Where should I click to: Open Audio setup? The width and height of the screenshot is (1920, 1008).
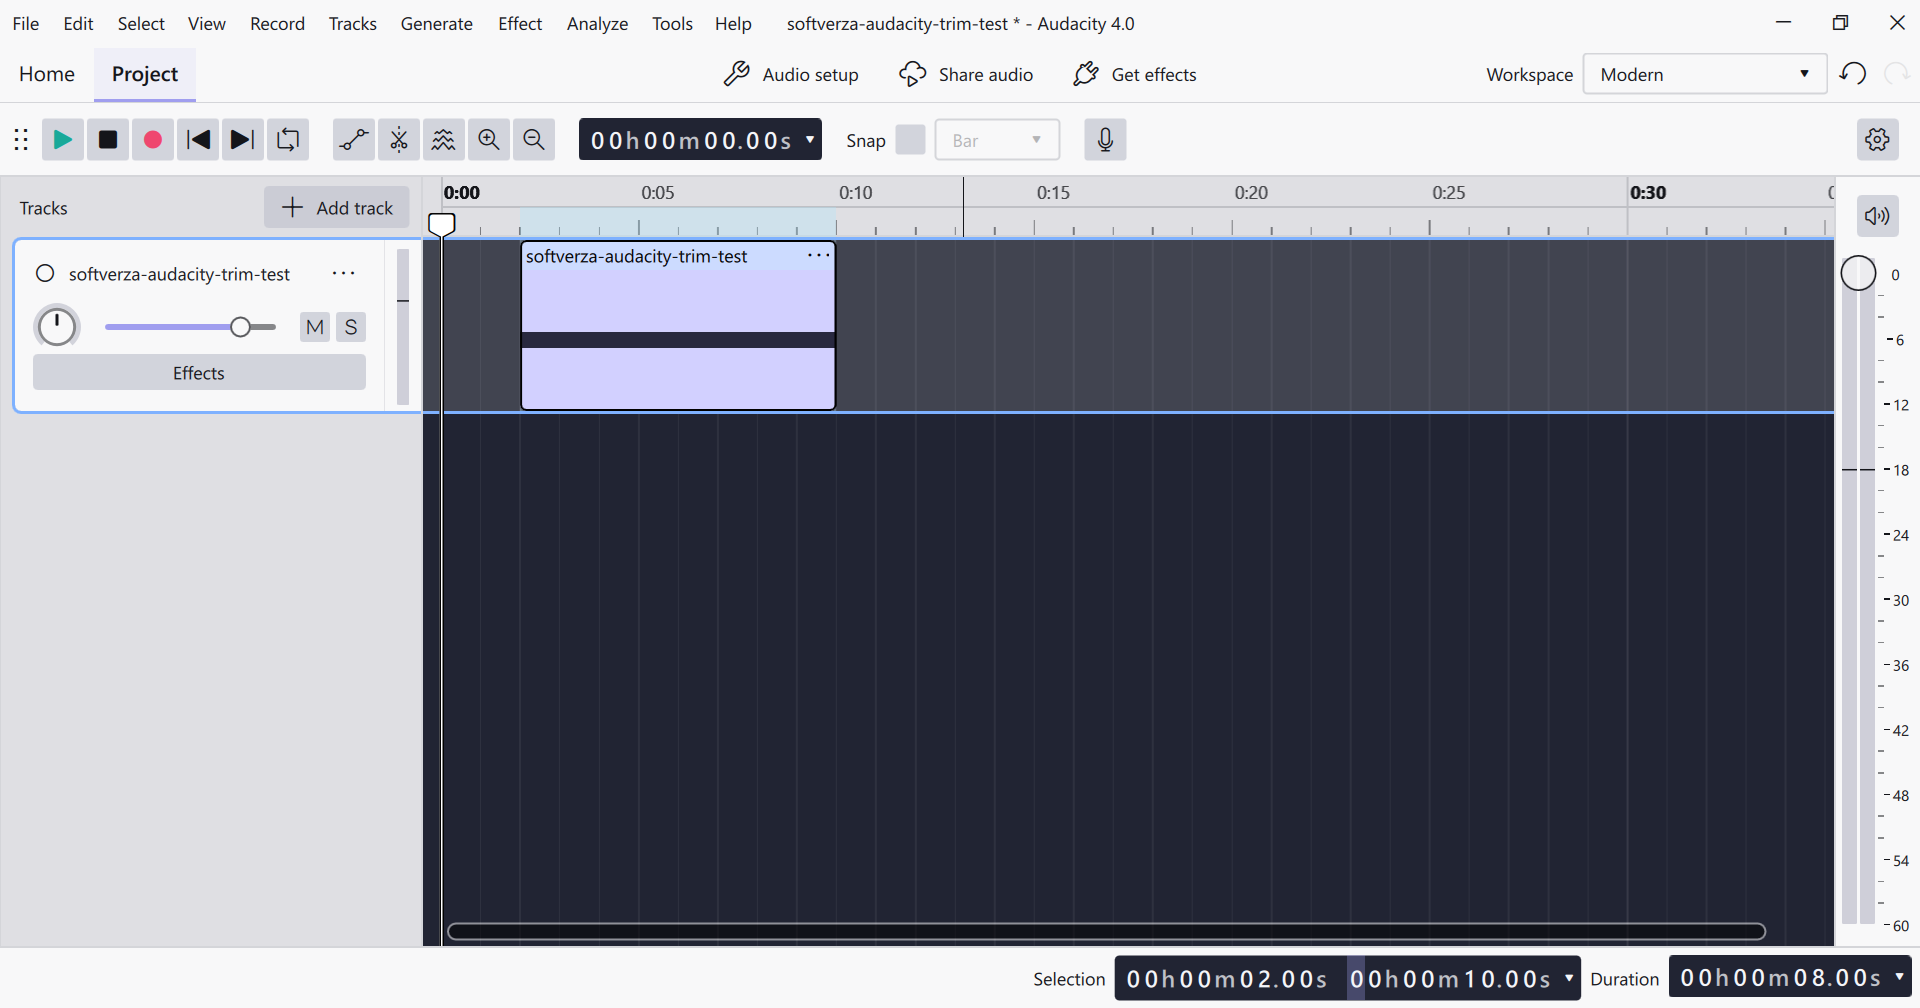tap(791, 74)
